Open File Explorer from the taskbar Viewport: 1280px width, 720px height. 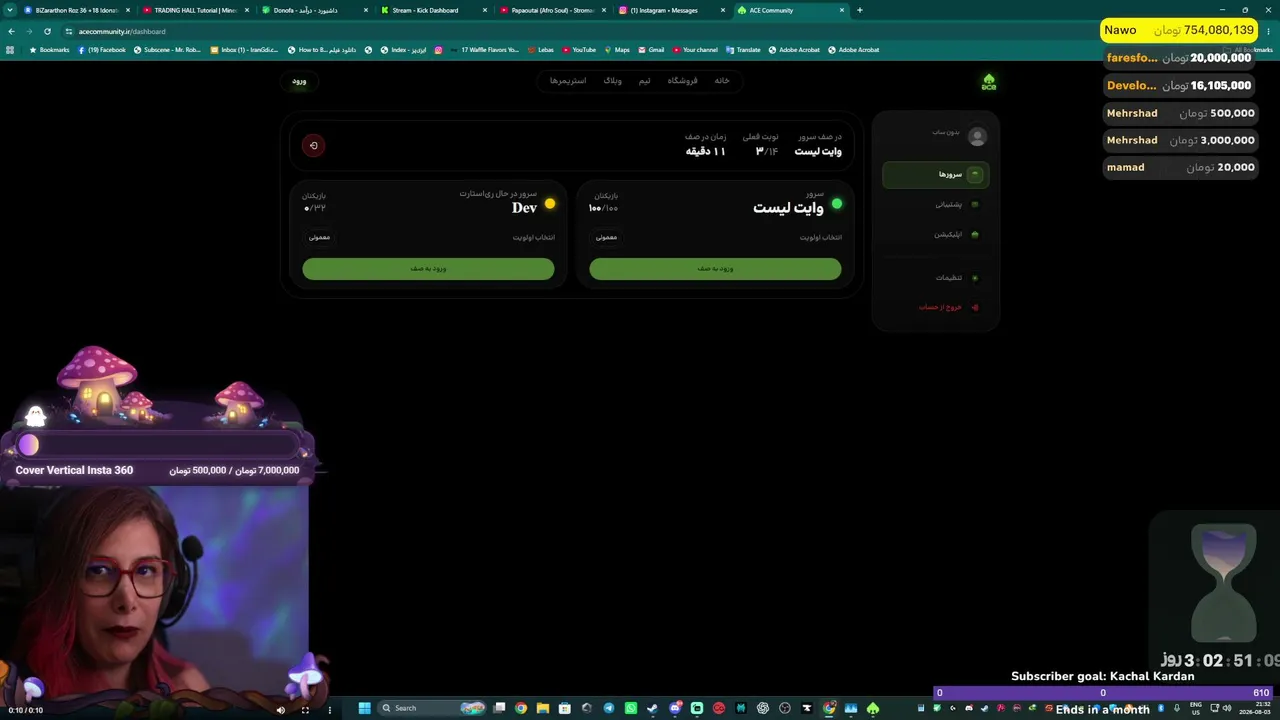[x=543, y=708]
